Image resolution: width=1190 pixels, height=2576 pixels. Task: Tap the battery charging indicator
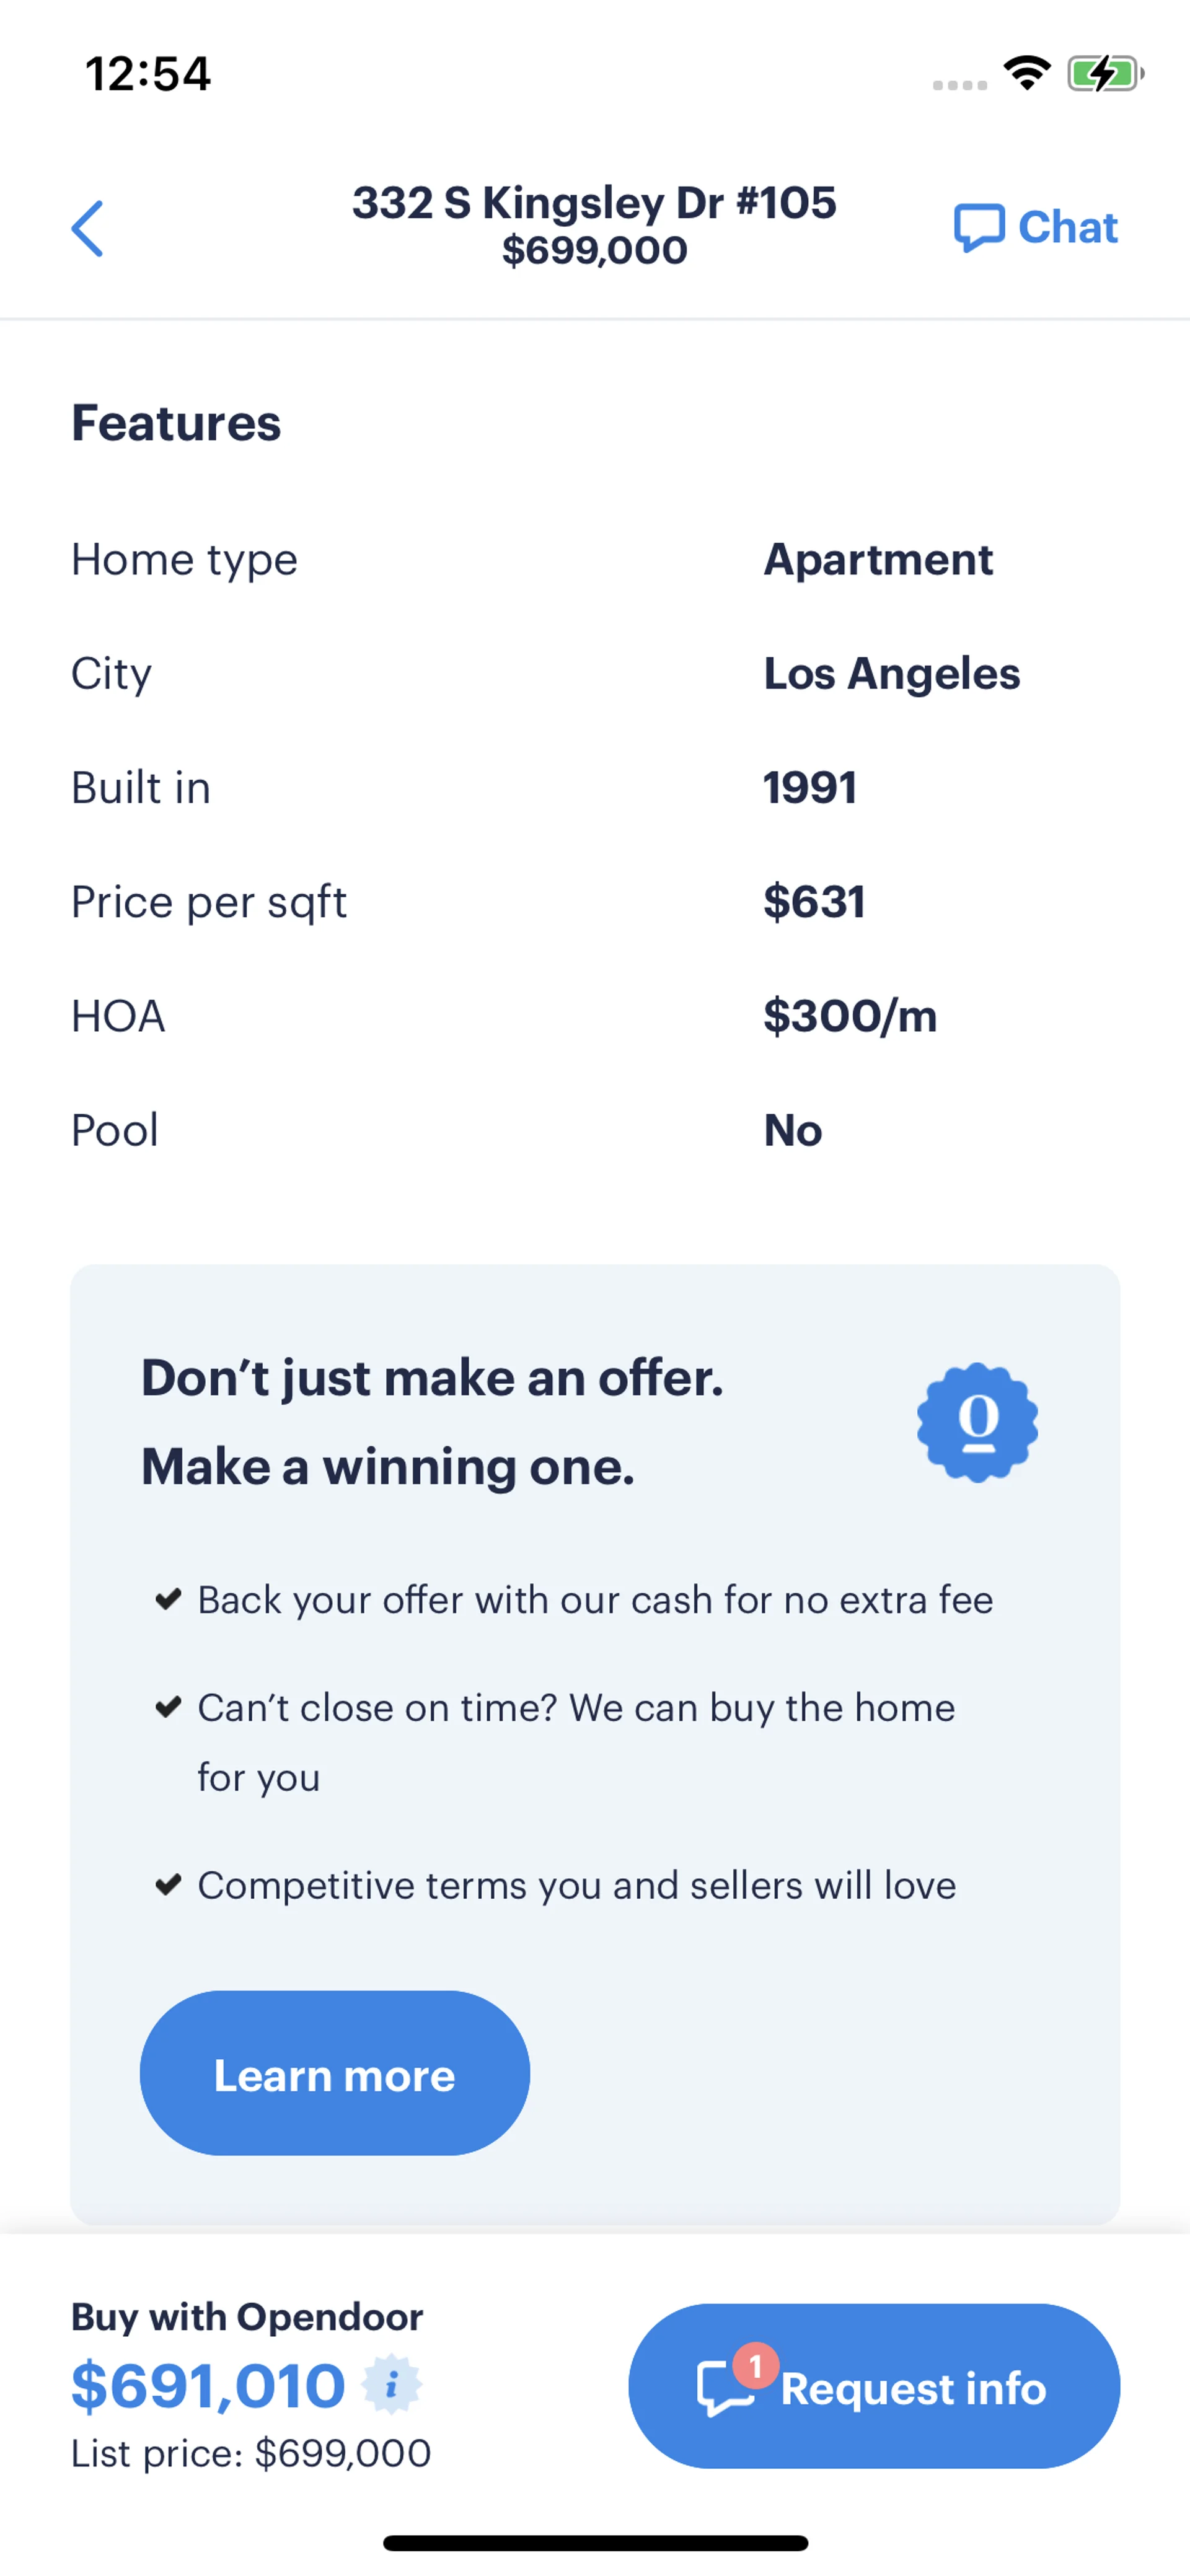point(1104,73)
